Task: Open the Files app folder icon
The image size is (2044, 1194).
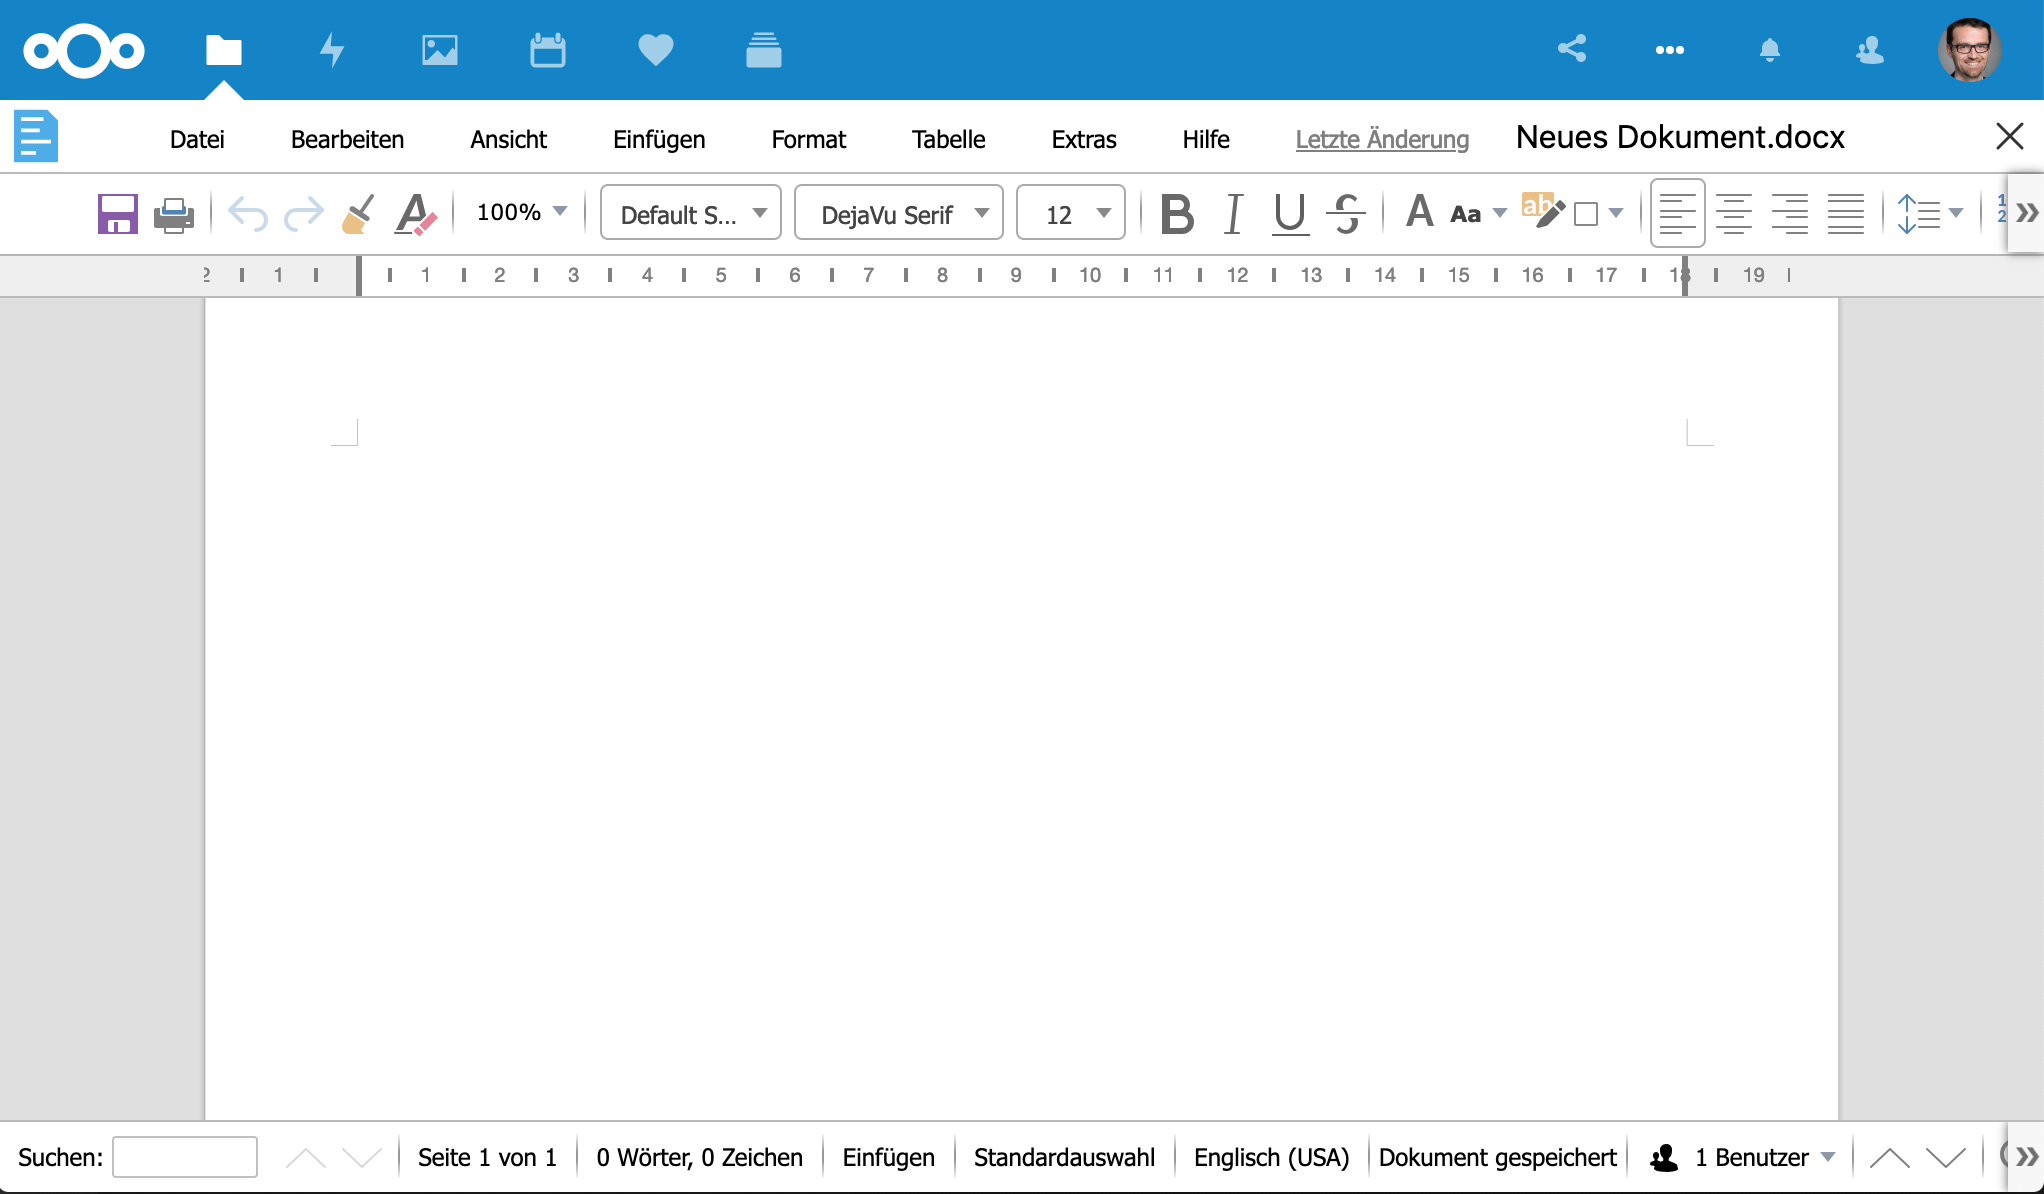Action: (224, 50)
